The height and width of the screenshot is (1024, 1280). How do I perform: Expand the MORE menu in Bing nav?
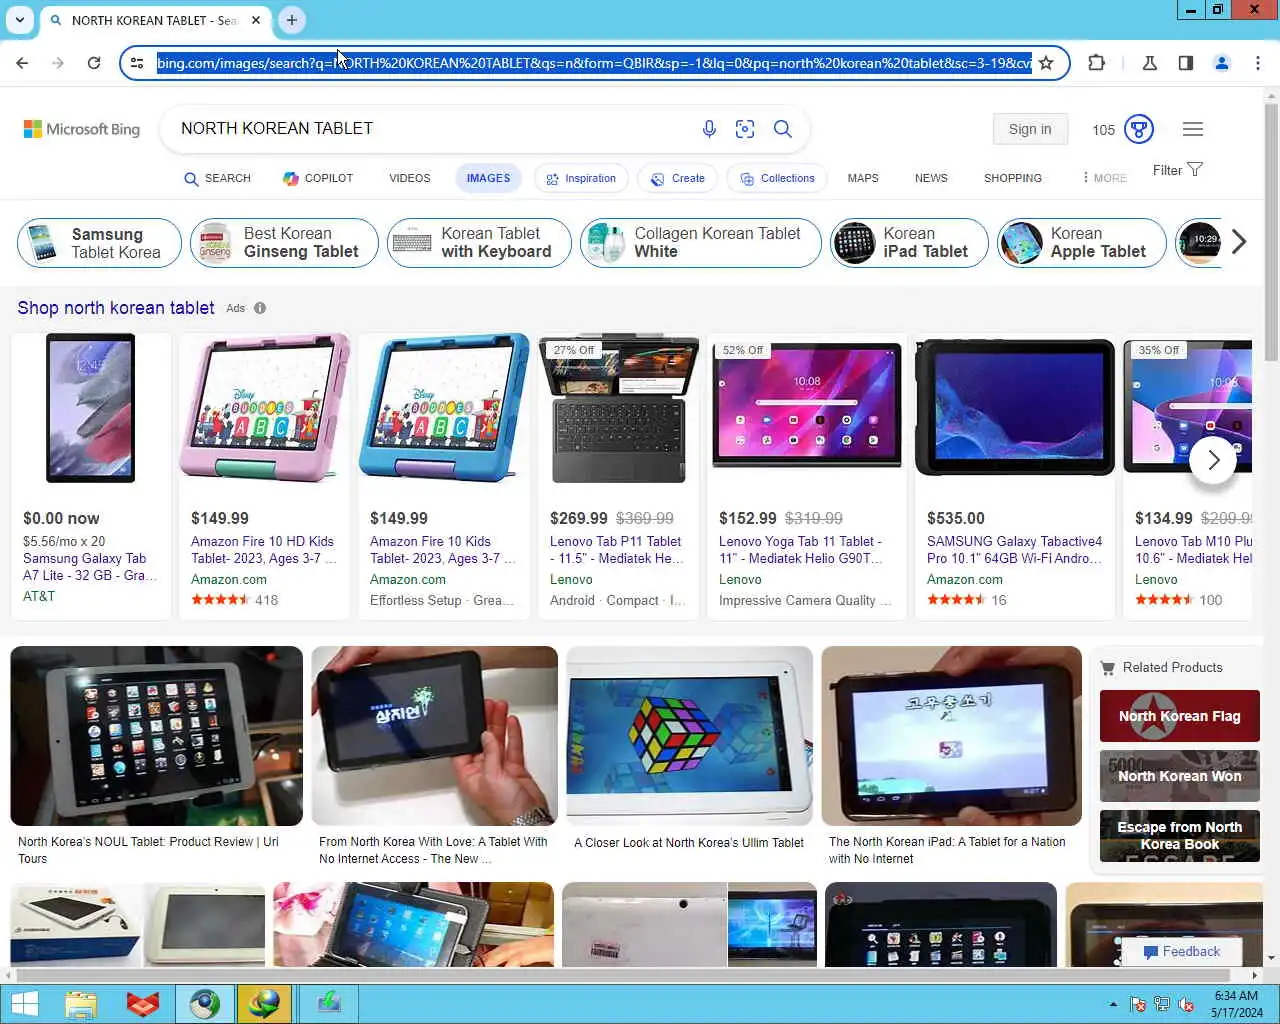(x=1104, y=178)
